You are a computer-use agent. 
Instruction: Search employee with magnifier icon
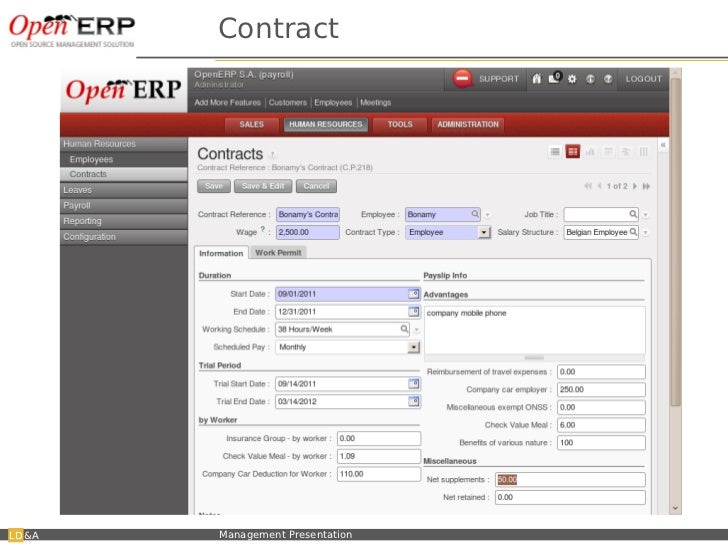(x=475, y=214)
